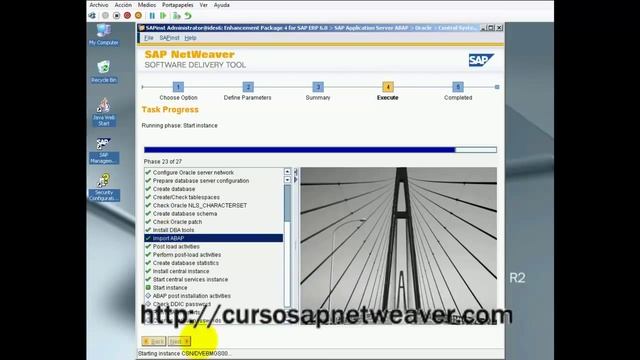Select the My Computer desktop icon
640x360 pixels.
point(104,34)
